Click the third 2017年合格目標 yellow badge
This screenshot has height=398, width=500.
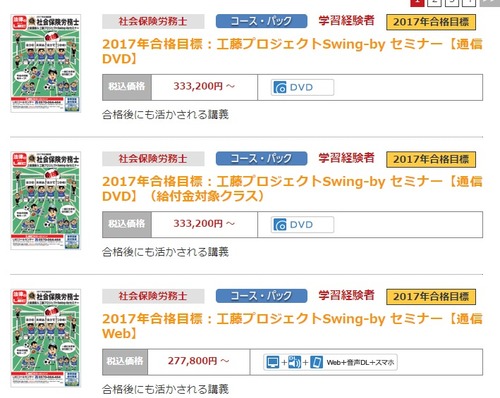point(431,297)
